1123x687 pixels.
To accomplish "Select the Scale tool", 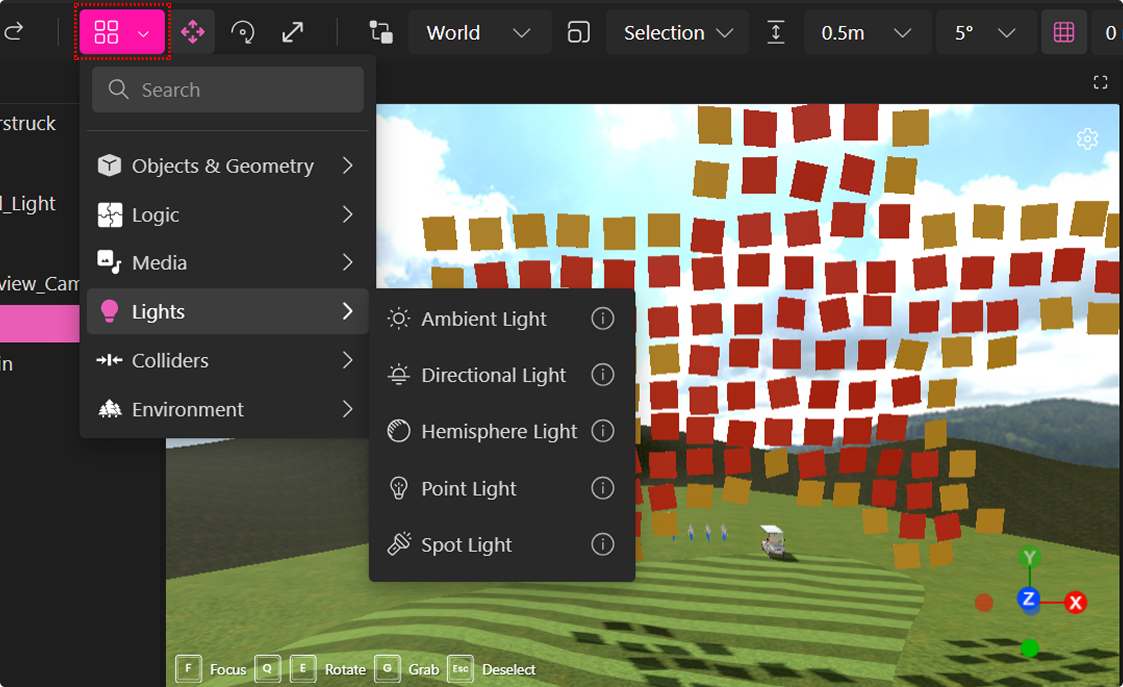I will [x=291, y=31].
